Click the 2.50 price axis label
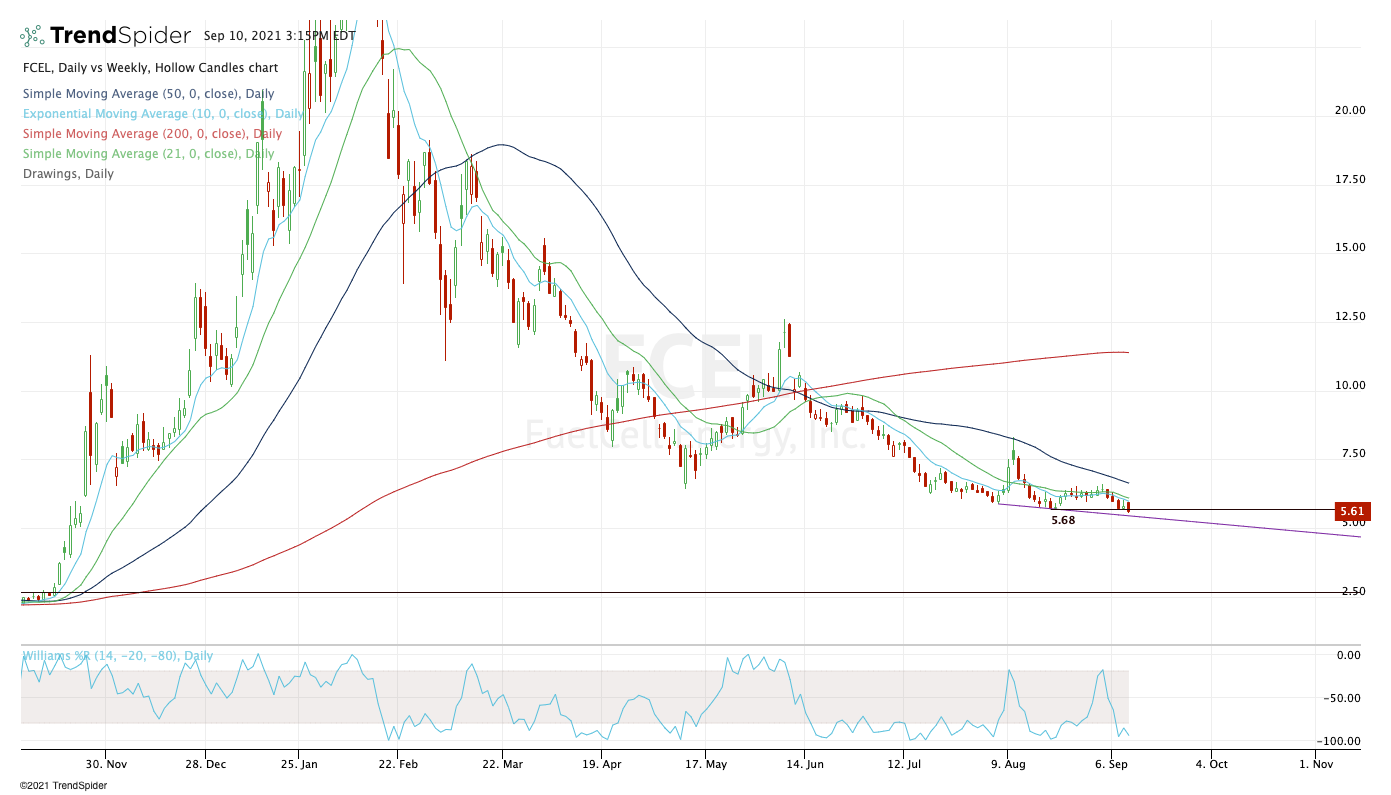Viewport: 1391px width, 795px height. pyautogui.click(x=1352, y=592)
